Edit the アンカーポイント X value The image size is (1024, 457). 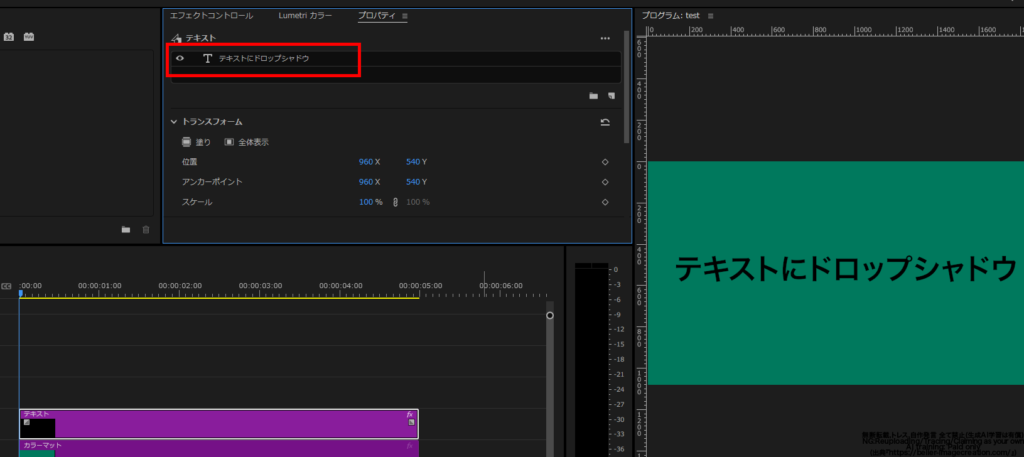coord(366,182)
